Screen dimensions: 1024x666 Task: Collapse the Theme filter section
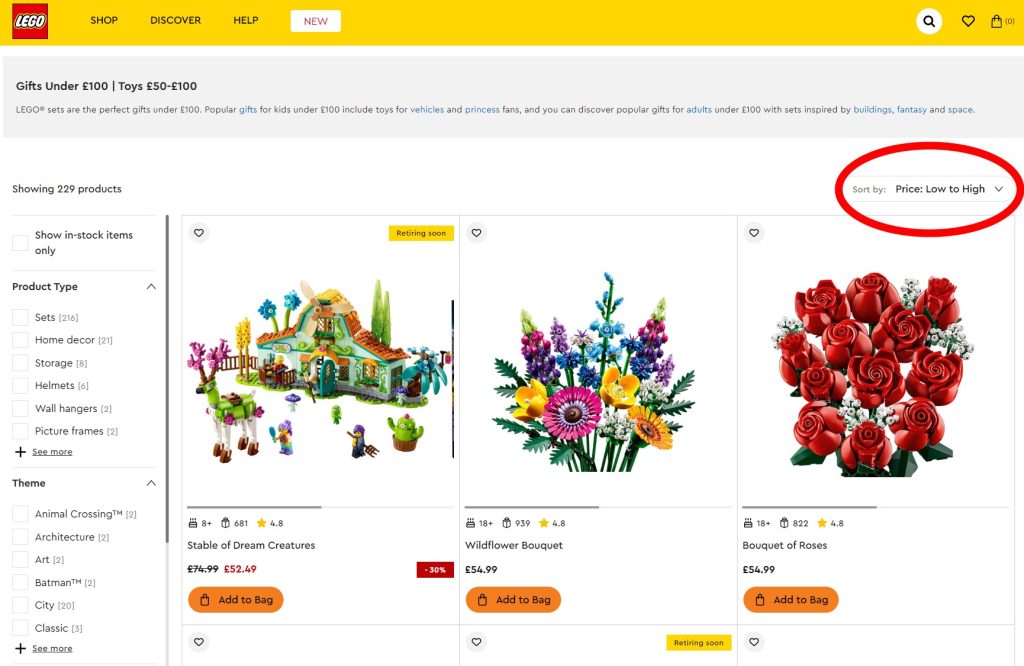pyautogui.click(x=151, y=483)
